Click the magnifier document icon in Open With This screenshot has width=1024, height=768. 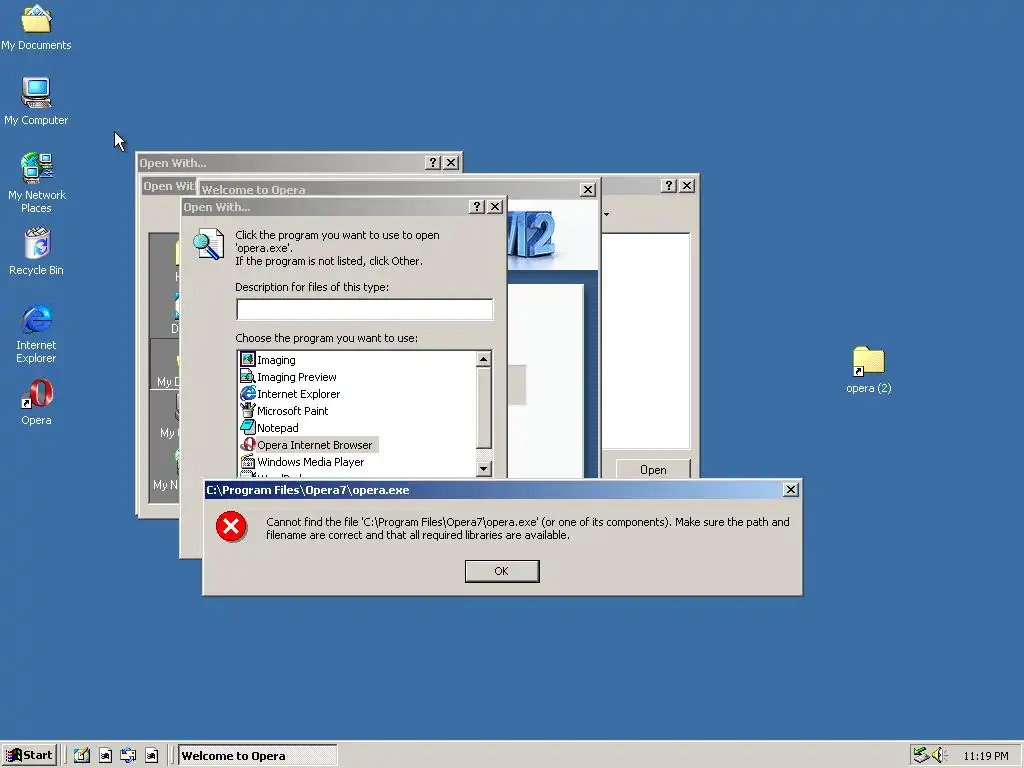pyautogui.click(x=208, y=244)
